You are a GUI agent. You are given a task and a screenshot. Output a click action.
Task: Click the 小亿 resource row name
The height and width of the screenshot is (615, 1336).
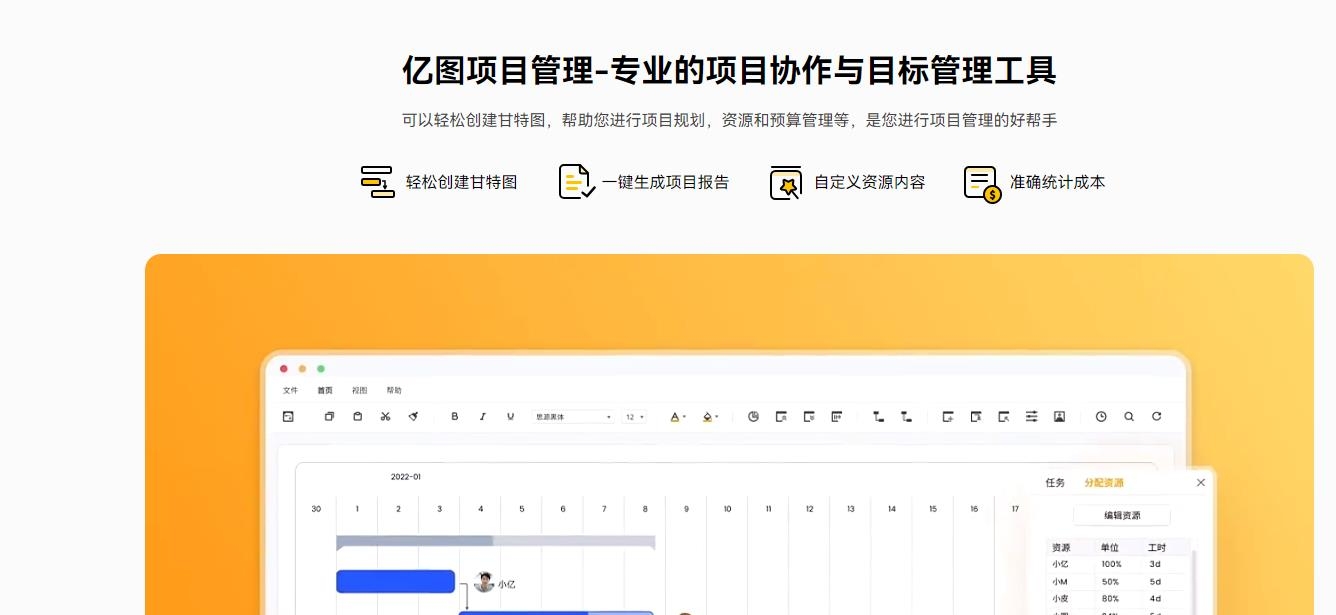pos(1060,564)
